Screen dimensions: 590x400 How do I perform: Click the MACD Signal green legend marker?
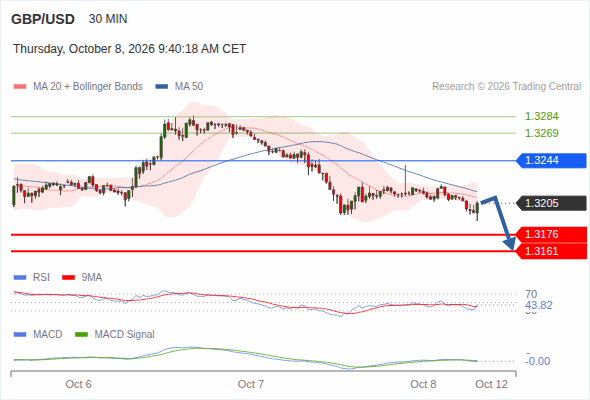point(82,334)
